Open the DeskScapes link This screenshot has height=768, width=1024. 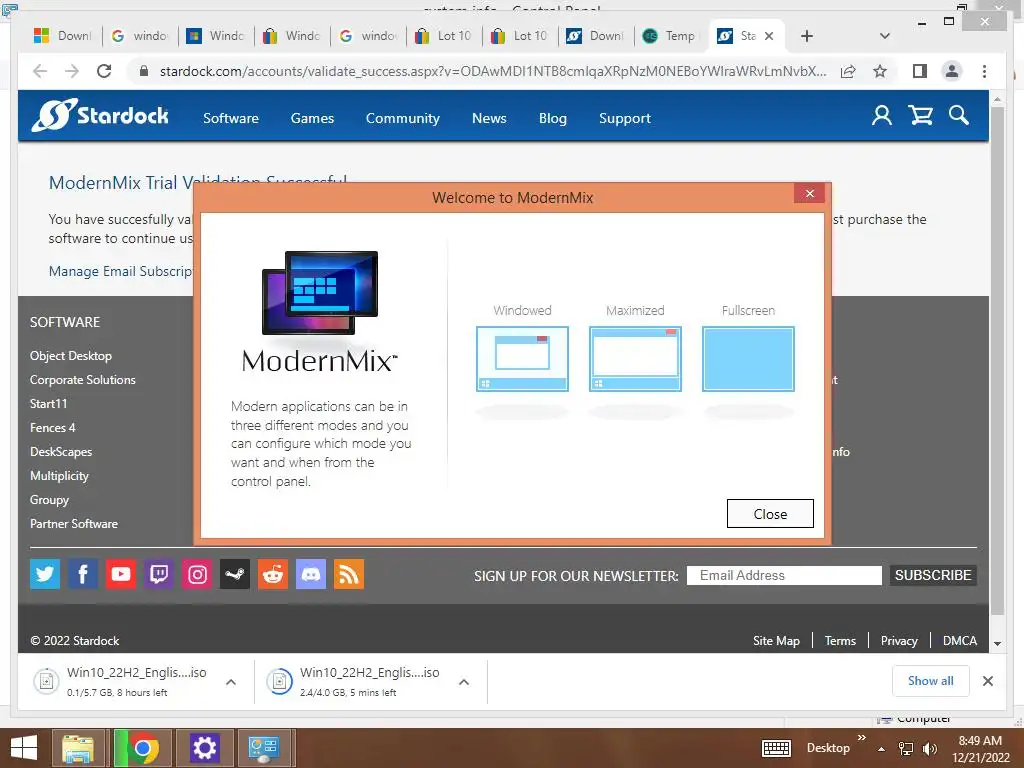[61, 452]
